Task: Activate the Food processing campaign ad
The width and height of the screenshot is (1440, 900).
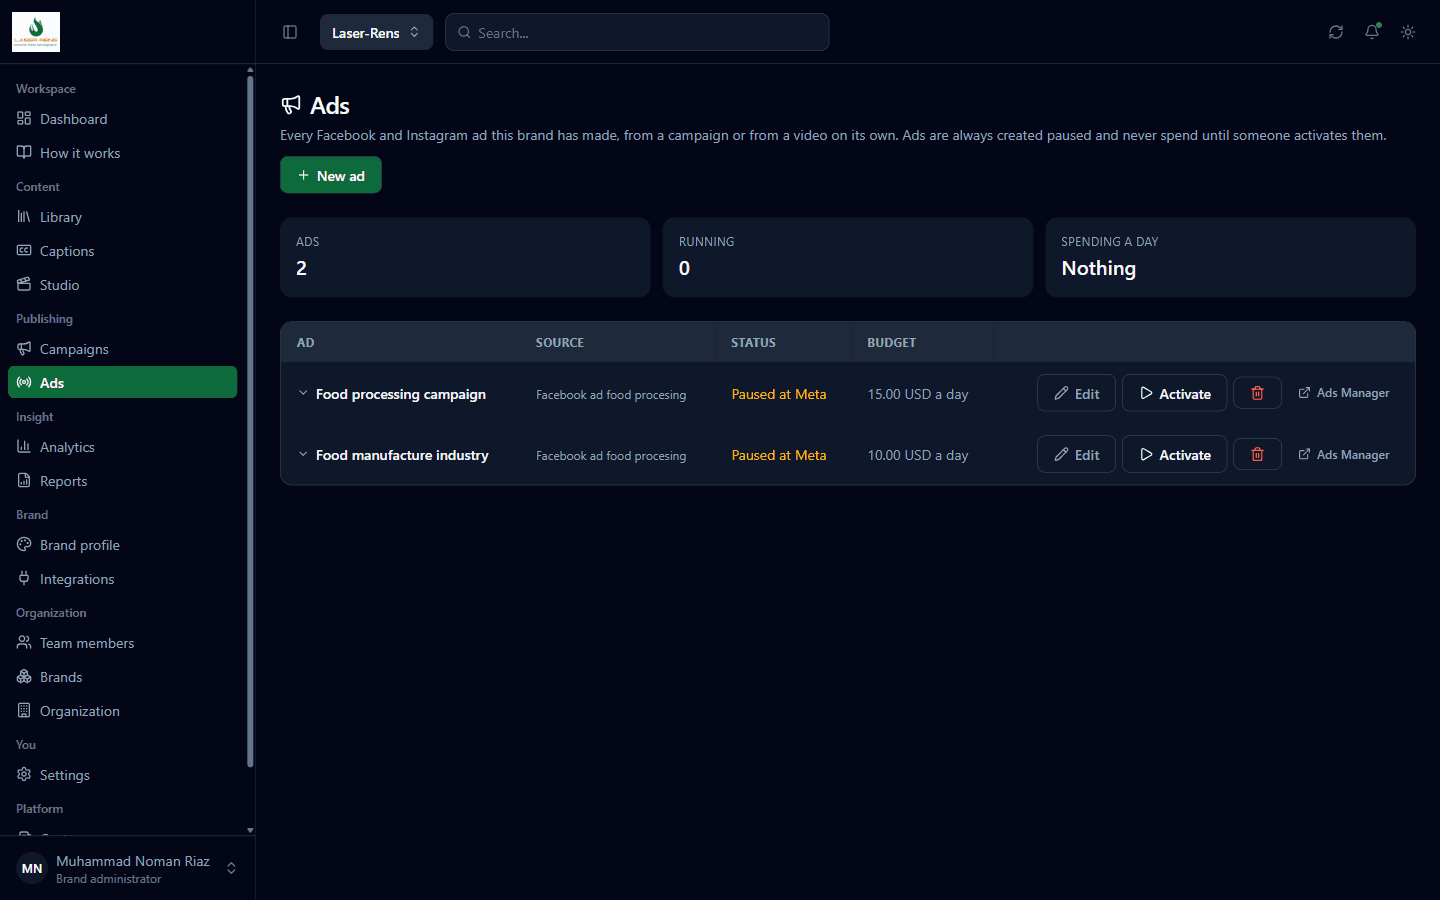Action: click(1174, 393)
